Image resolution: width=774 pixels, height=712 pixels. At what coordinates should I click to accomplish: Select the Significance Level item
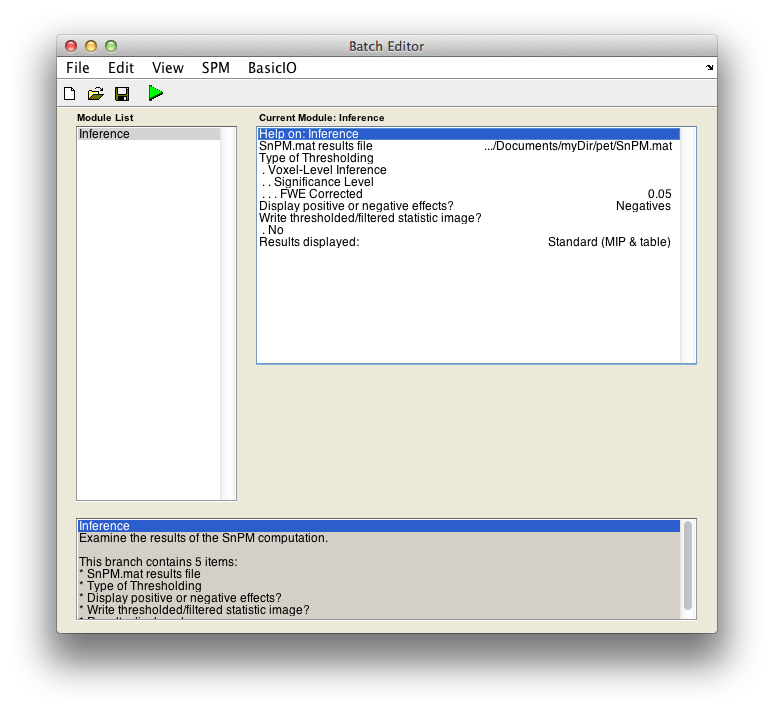click(468, 182)
